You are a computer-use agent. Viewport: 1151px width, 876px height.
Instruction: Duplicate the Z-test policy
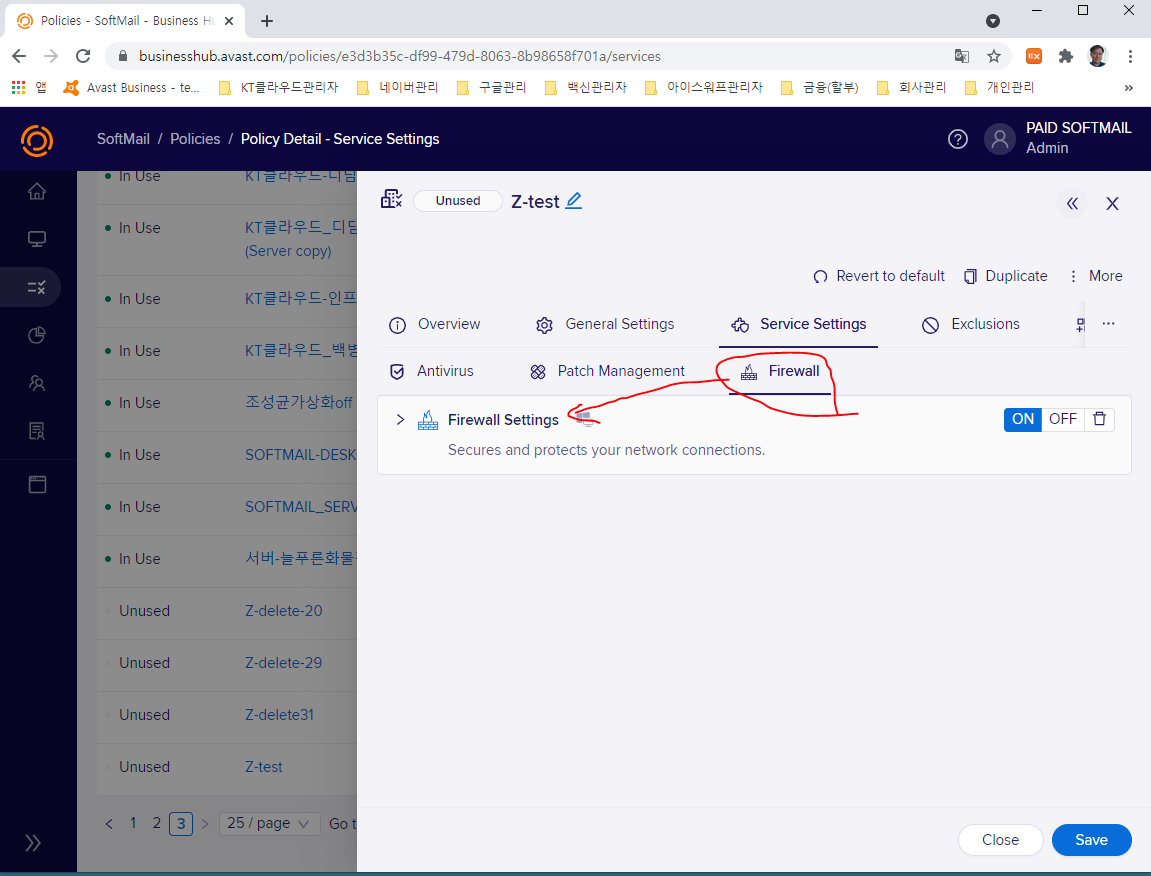point(1005,276)
